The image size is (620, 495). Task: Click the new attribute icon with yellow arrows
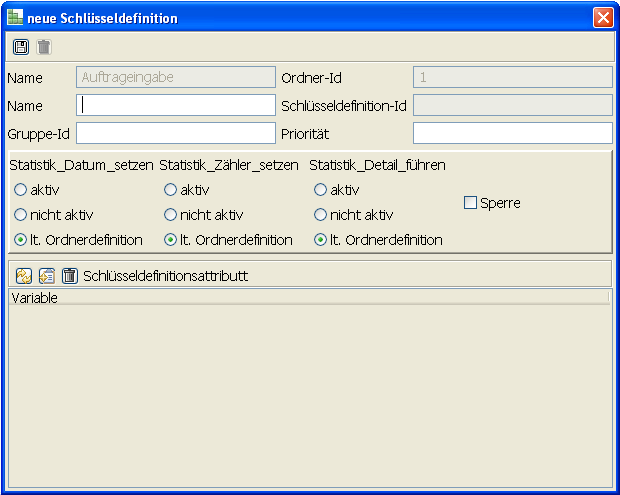pos(24,275)
